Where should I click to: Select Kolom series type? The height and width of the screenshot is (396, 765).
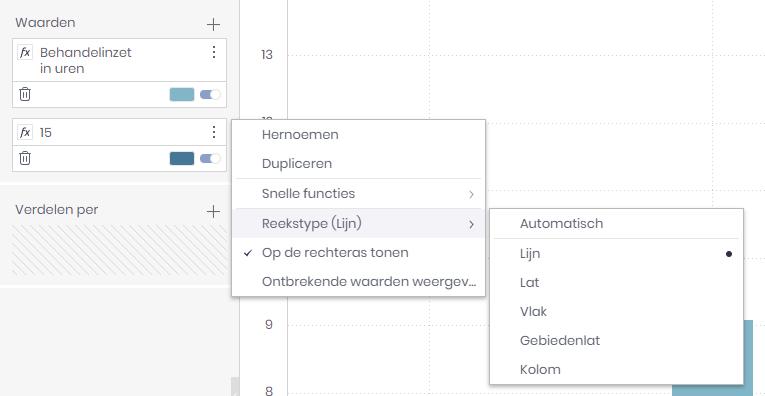(616, 369)
